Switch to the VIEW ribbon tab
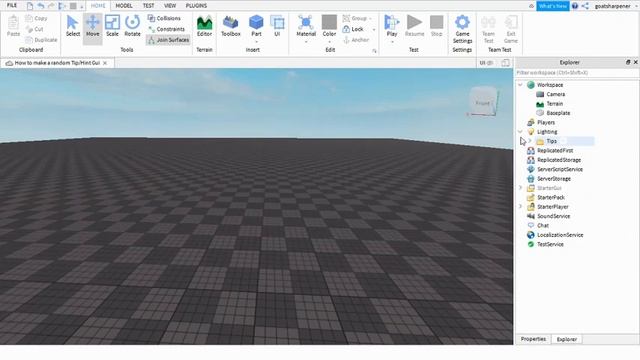This screenshot has width=640, height=360. [x=170, y=6]
